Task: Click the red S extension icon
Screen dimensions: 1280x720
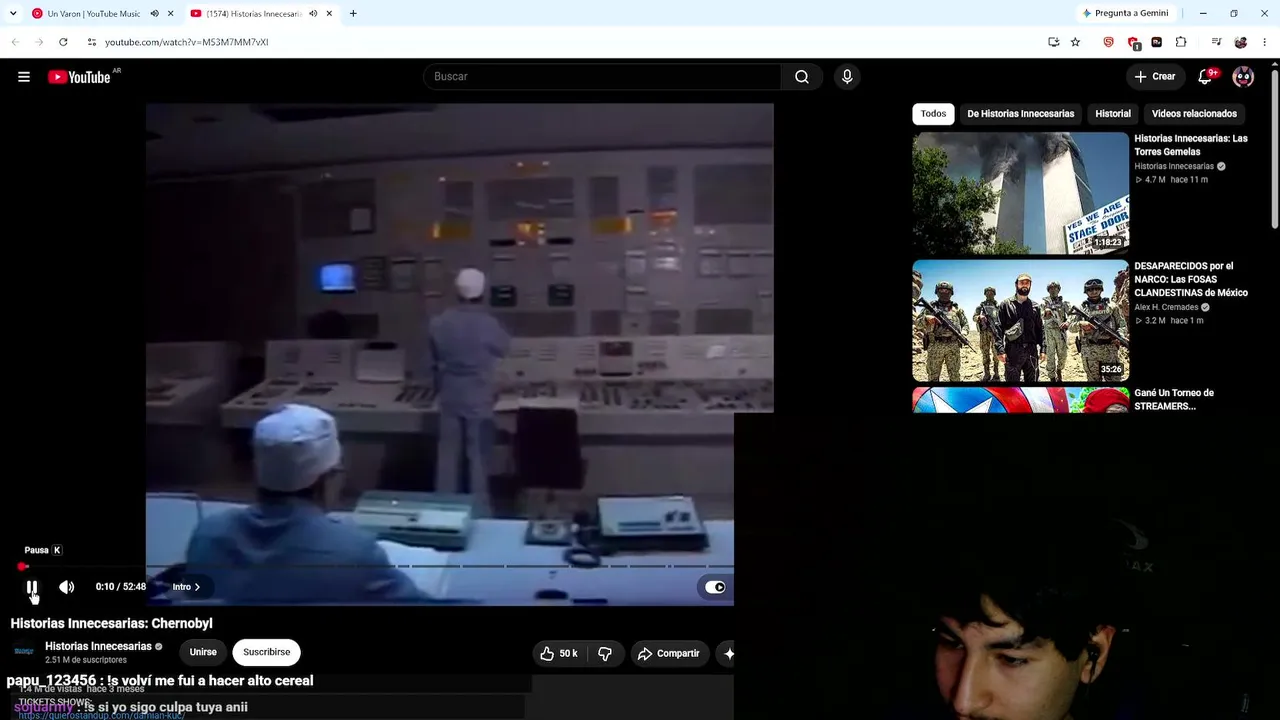Action: 1108,42
